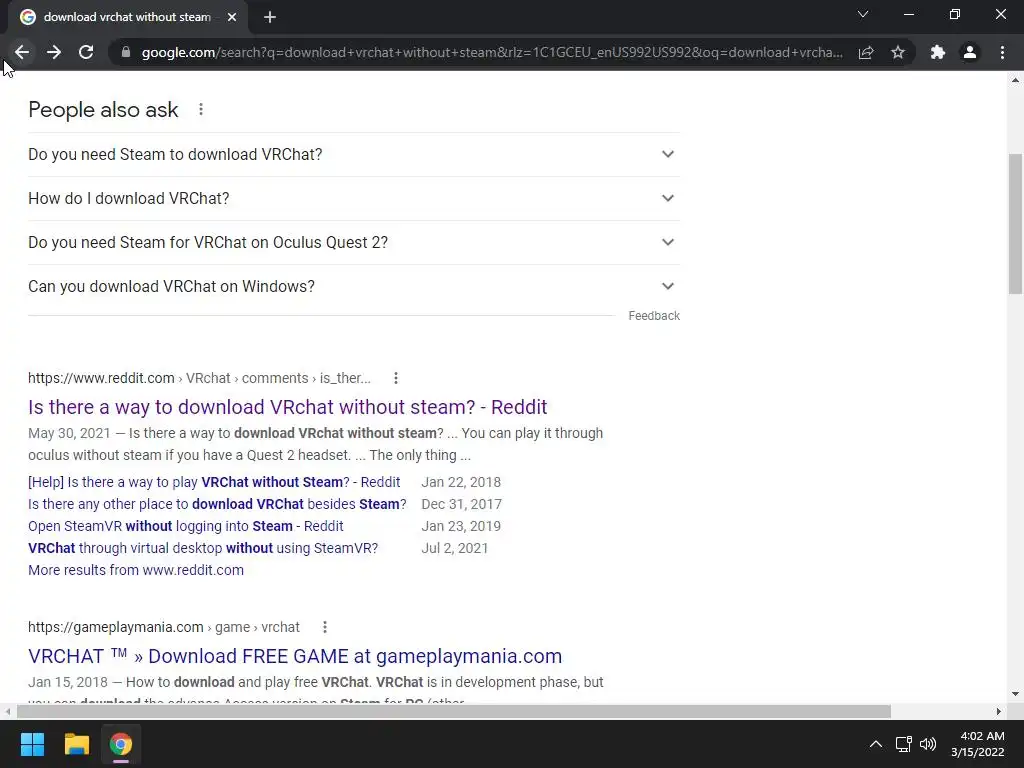
Task: Bookmark this page with the star icon
Action: (898, 52)
